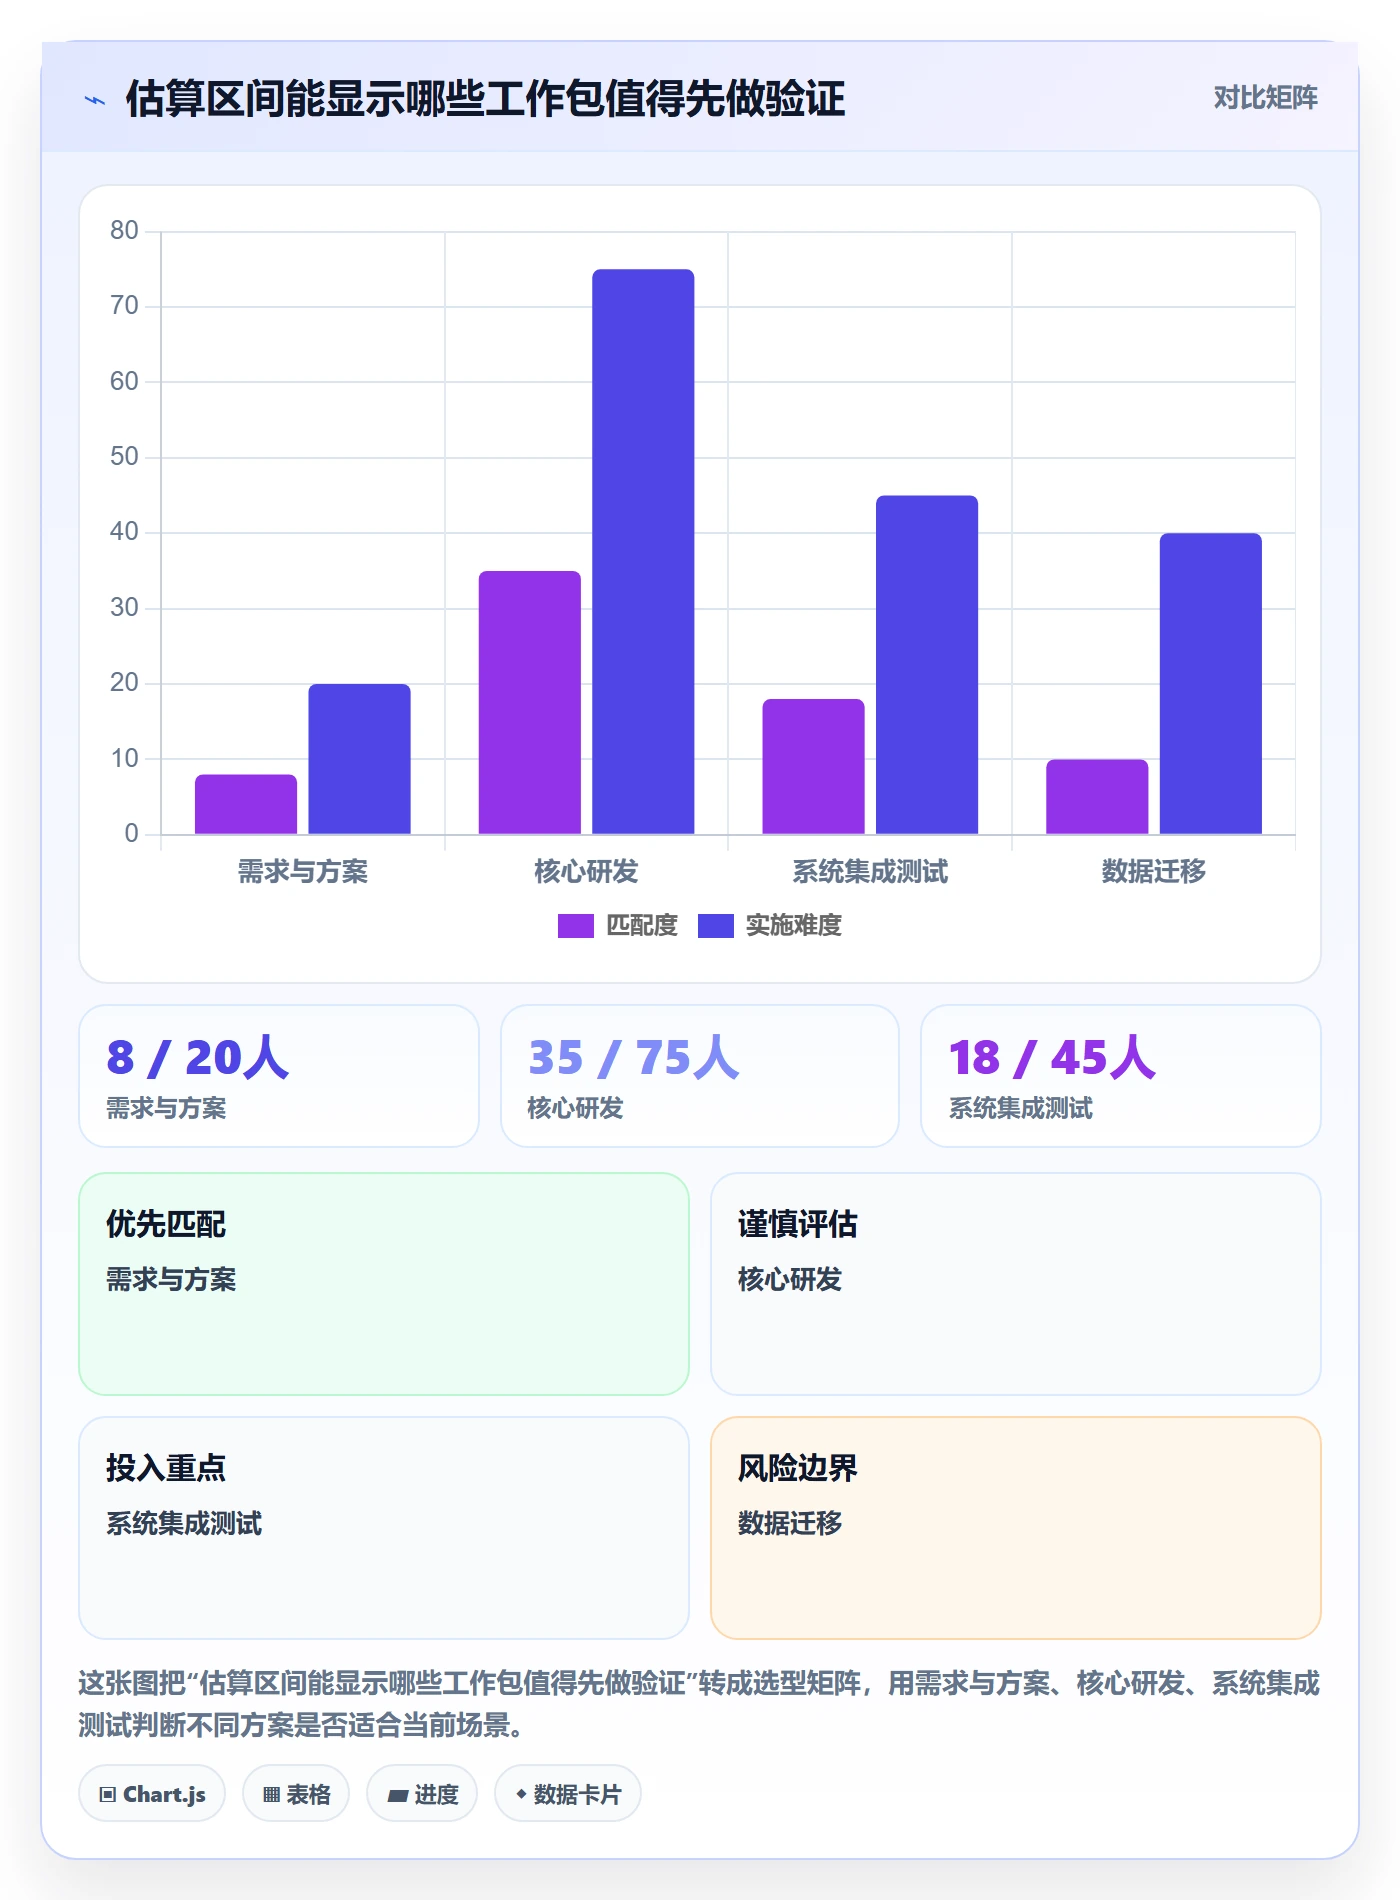
Task: Click the 实施难度 legend label
Action: tap(794, 926)
